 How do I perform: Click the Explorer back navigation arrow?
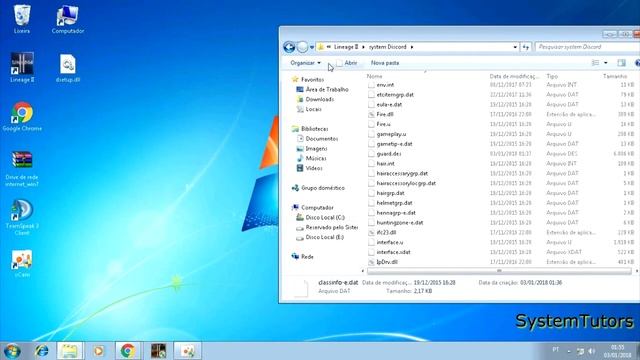[x=289, y=47]
